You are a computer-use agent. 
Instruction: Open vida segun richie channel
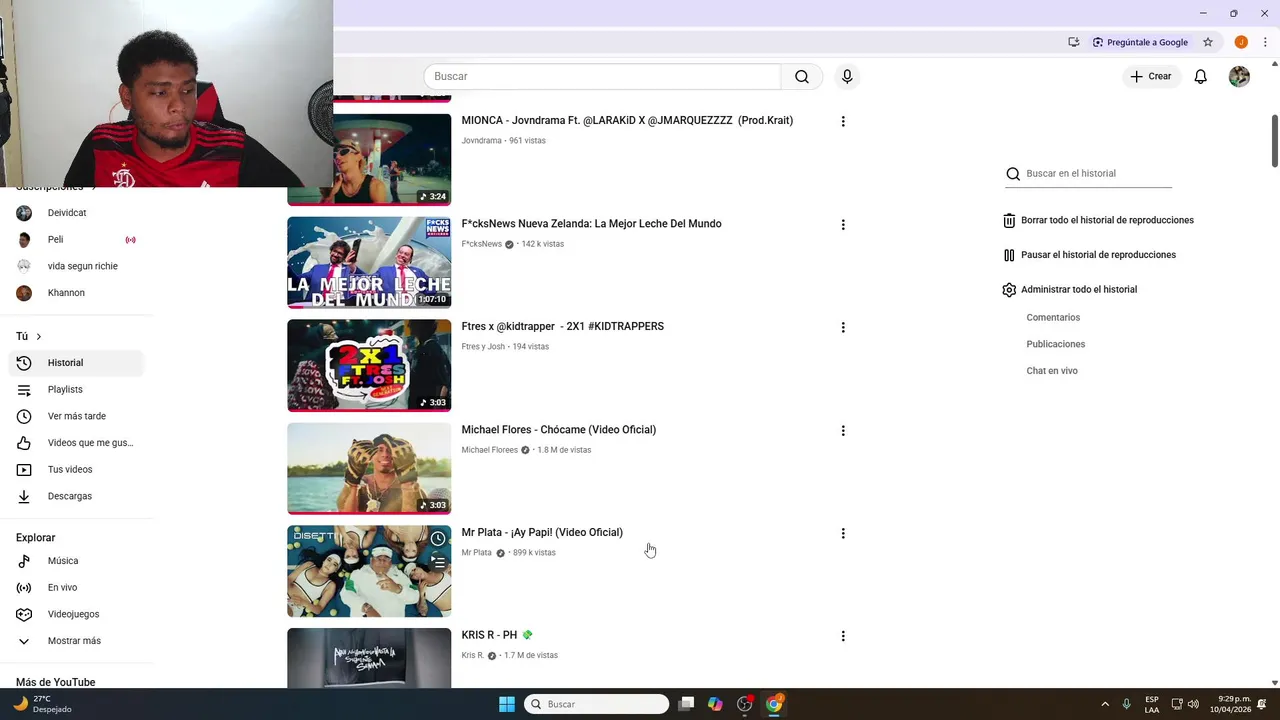76,266
